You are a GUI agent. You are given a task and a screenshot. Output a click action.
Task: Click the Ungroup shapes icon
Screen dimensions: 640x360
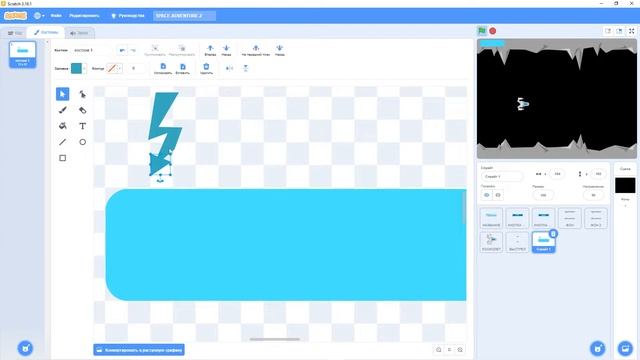(182, 51)
